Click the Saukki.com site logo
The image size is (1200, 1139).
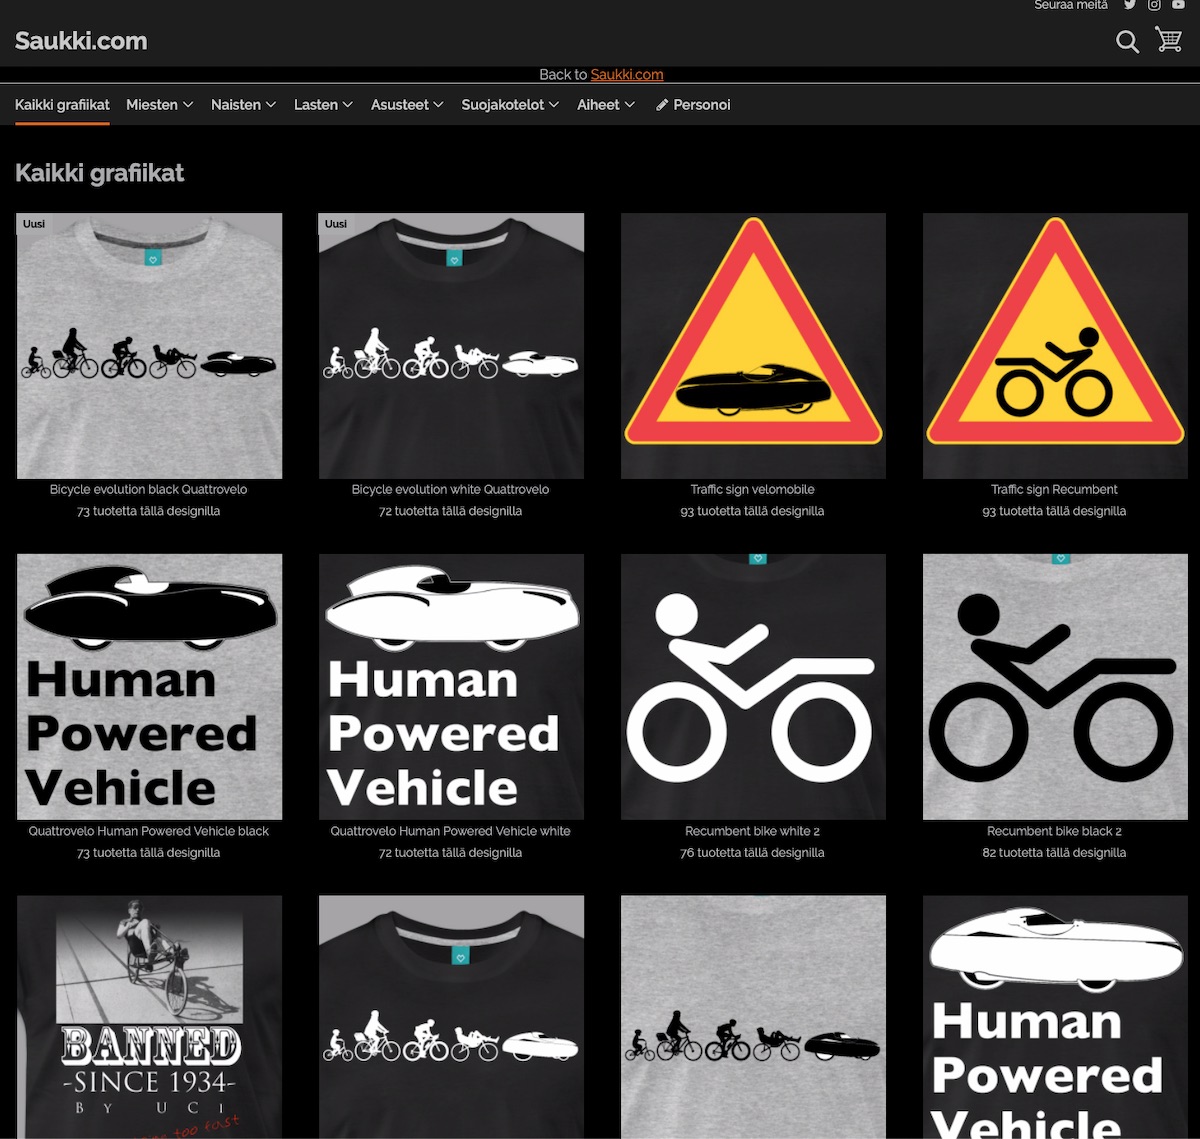(81, 41)
